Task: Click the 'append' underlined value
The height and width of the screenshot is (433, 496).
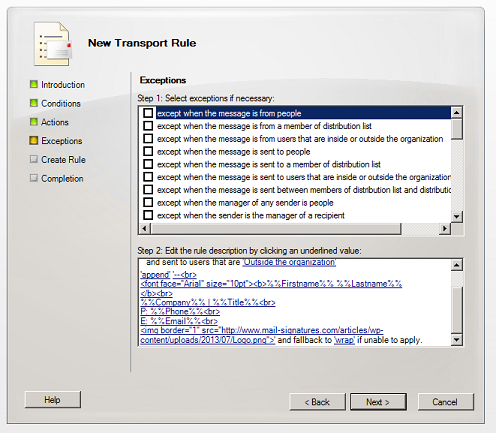Action: [155, 275]
